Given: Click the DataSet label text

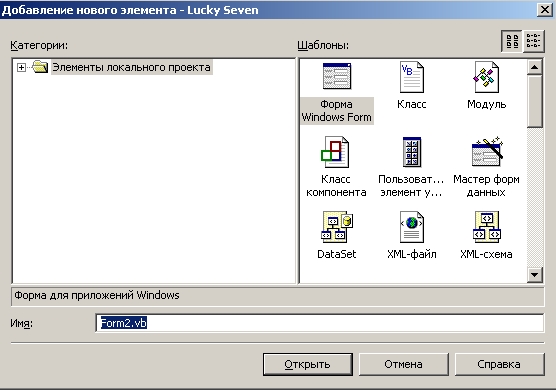Looking at the screenshot, I should pos(337,254).
